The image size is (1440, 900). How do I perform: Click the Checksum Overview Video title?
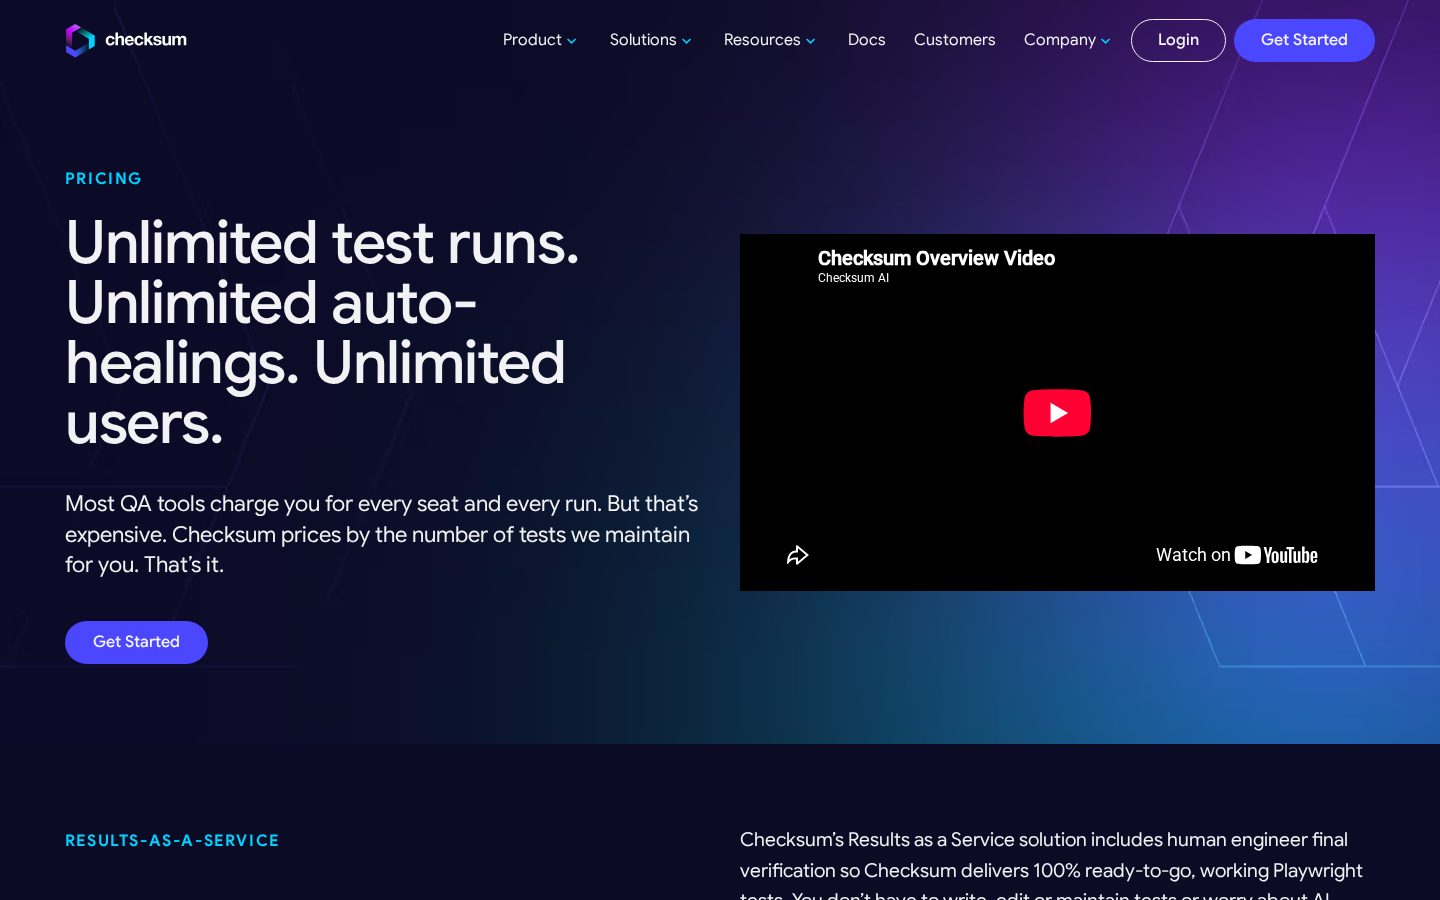pos(936,258)
